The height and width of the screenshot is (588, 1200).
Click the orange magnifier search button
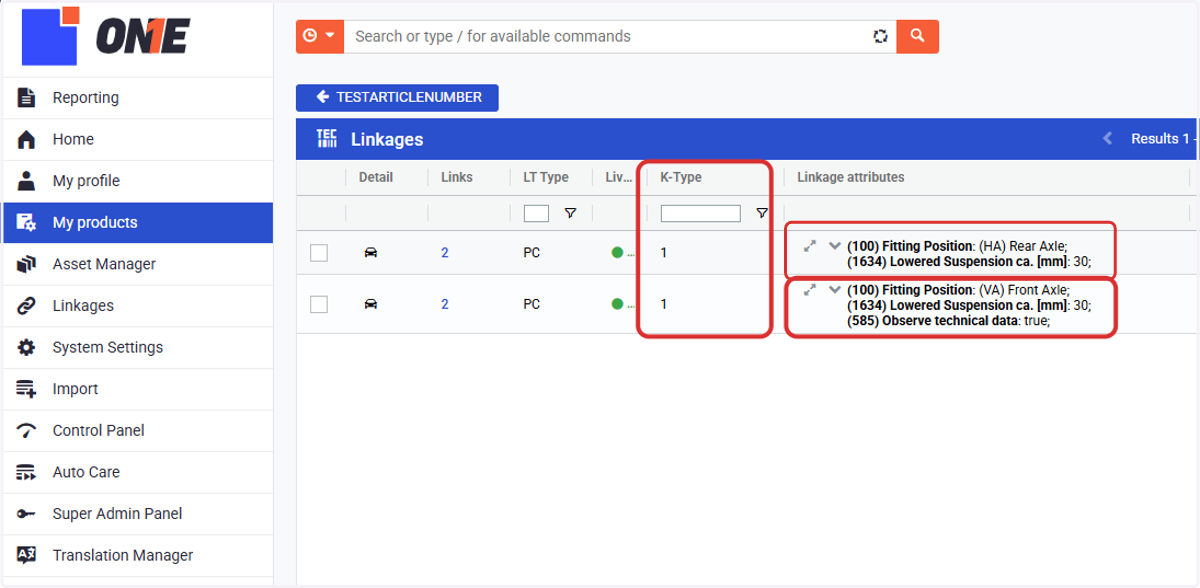pos(917,36)
